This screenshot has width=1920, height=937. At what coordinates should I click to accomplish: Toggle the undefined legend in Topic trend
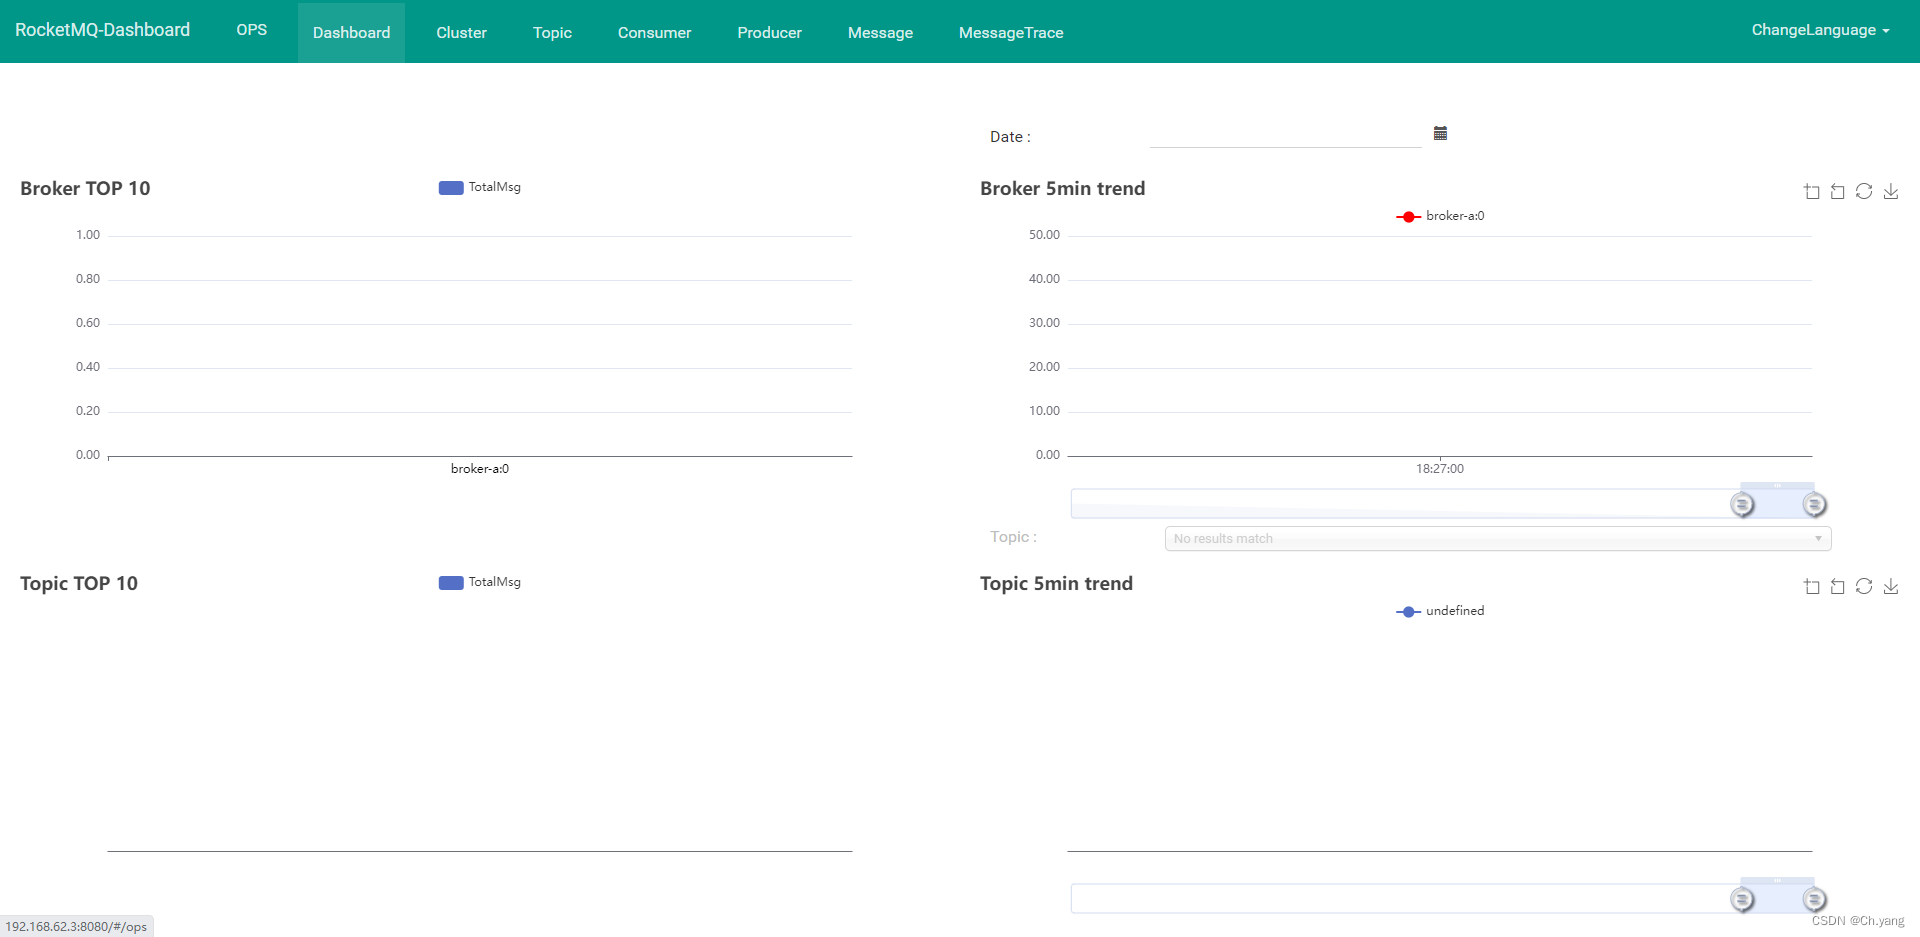coord(1440,611)
